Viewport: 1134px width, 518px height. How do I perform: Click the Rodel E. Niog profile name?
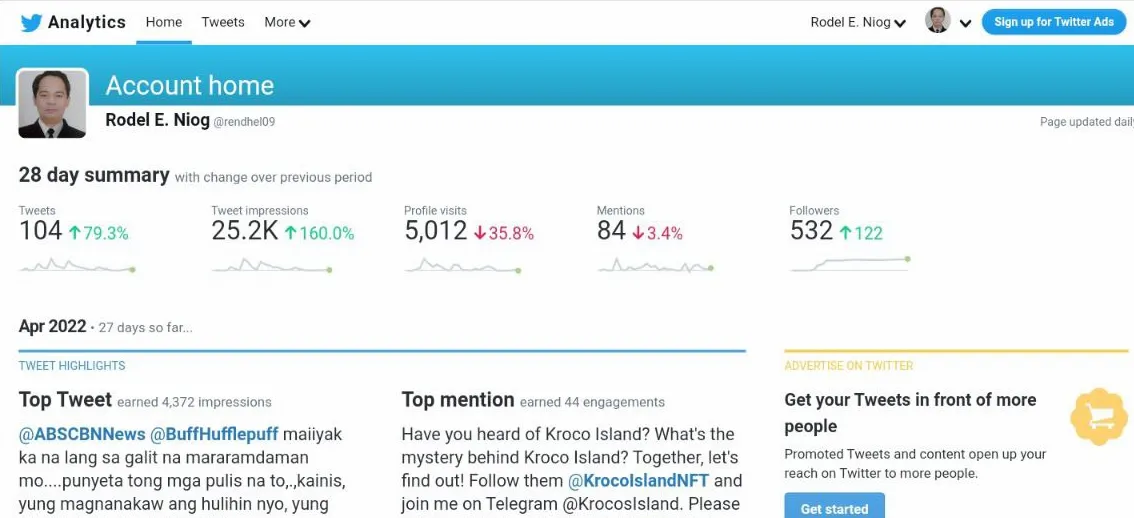[x=157, y=119]
